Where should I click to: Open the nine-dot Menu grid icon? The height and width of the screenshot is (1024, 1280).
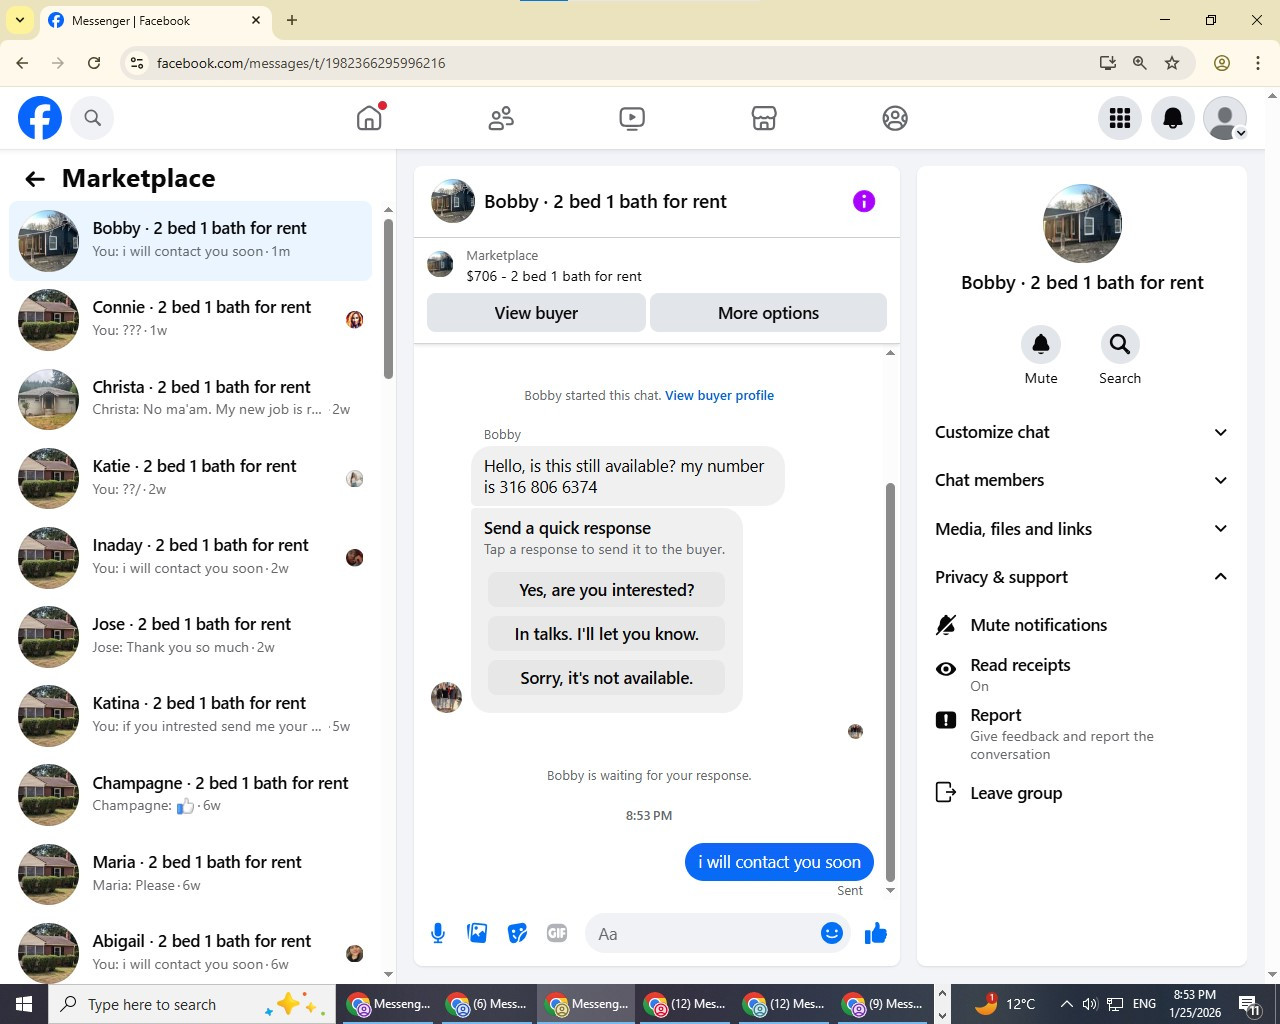(1120, 118)
